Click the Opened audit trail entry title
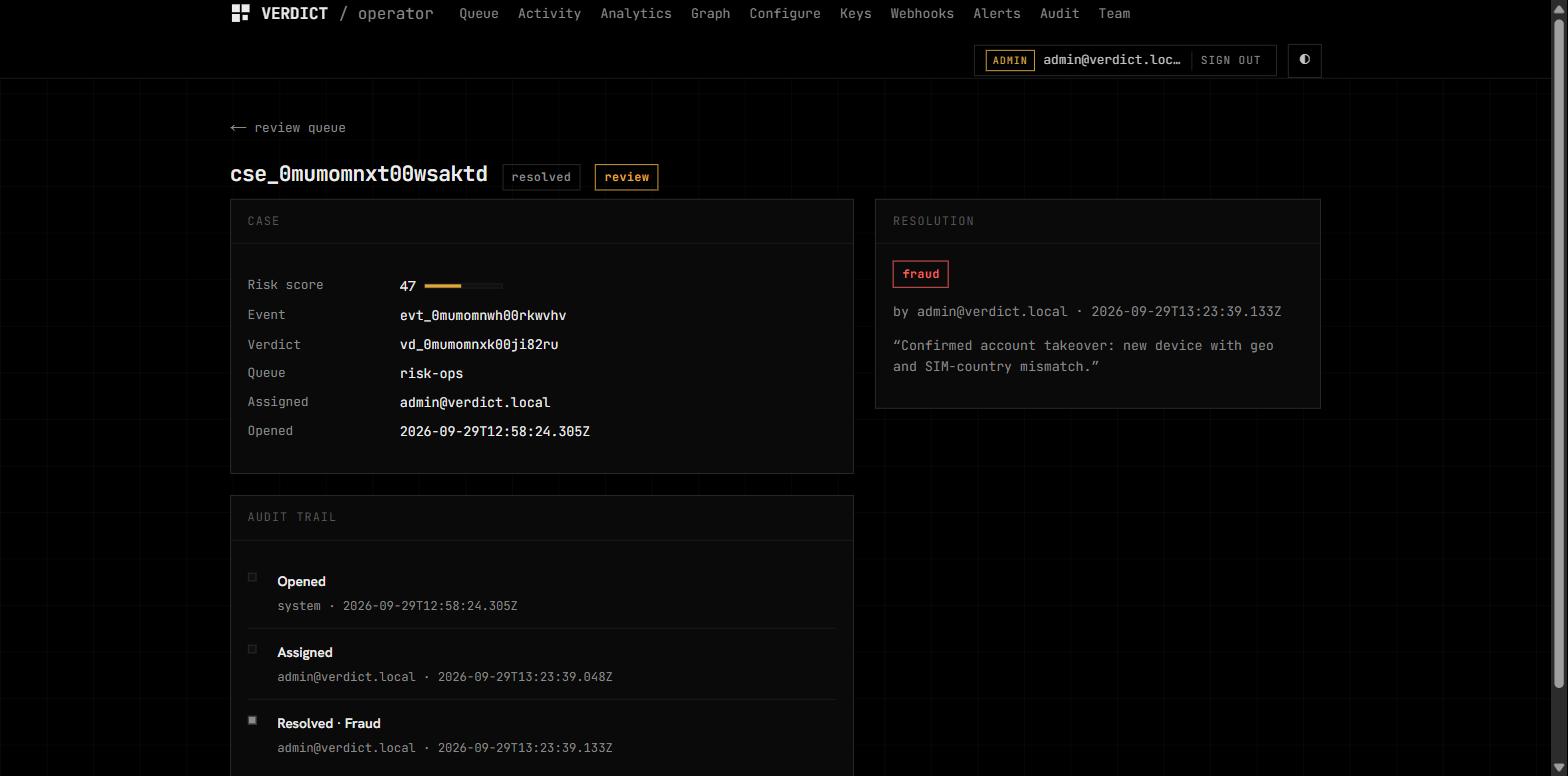The width and height of the screenshot is (1568, 776). (x=301, y=582)
